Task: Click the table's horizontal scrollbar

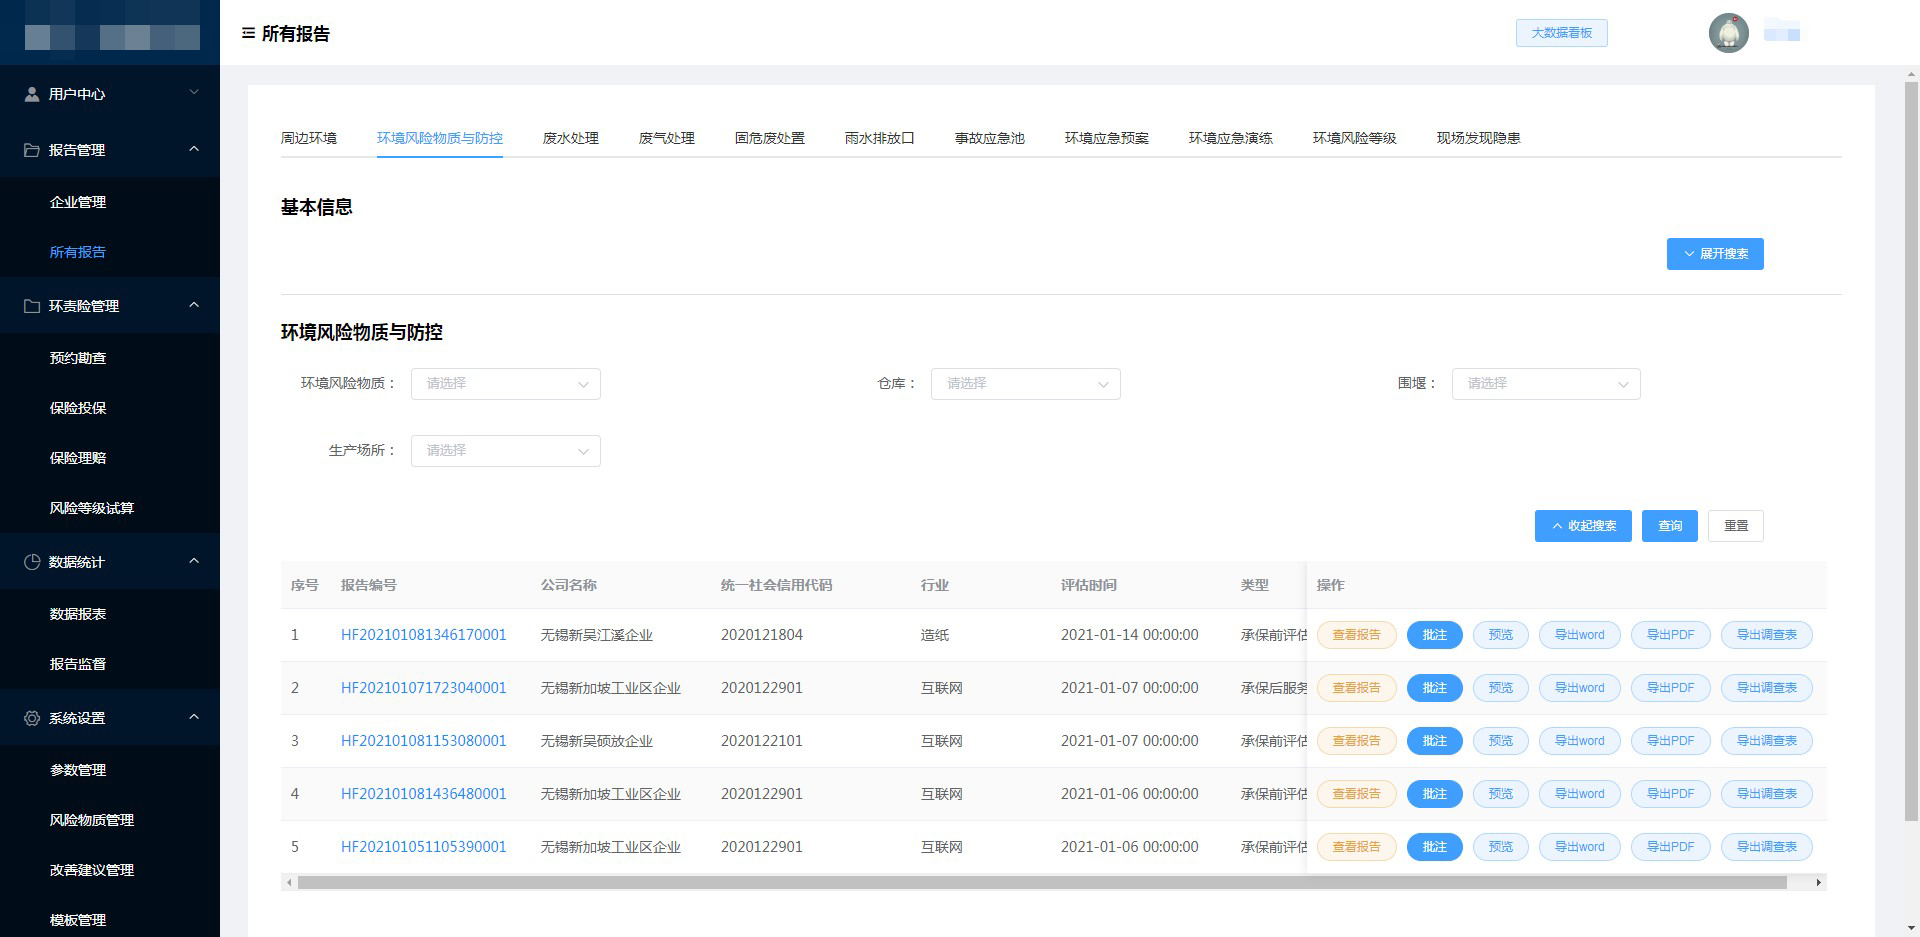Action: 1040,882
